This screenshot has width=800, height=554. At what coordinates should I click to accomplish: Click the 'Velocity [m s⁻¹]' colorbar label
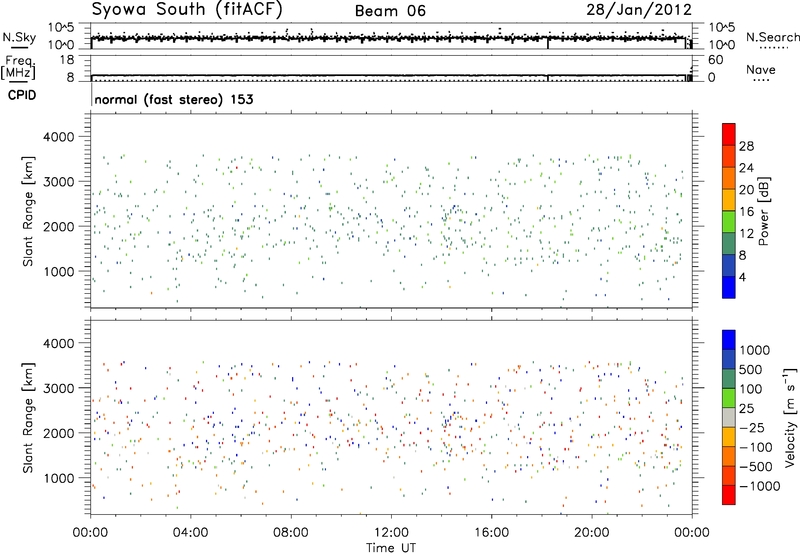pyautogui.click(x=790, y=417)
